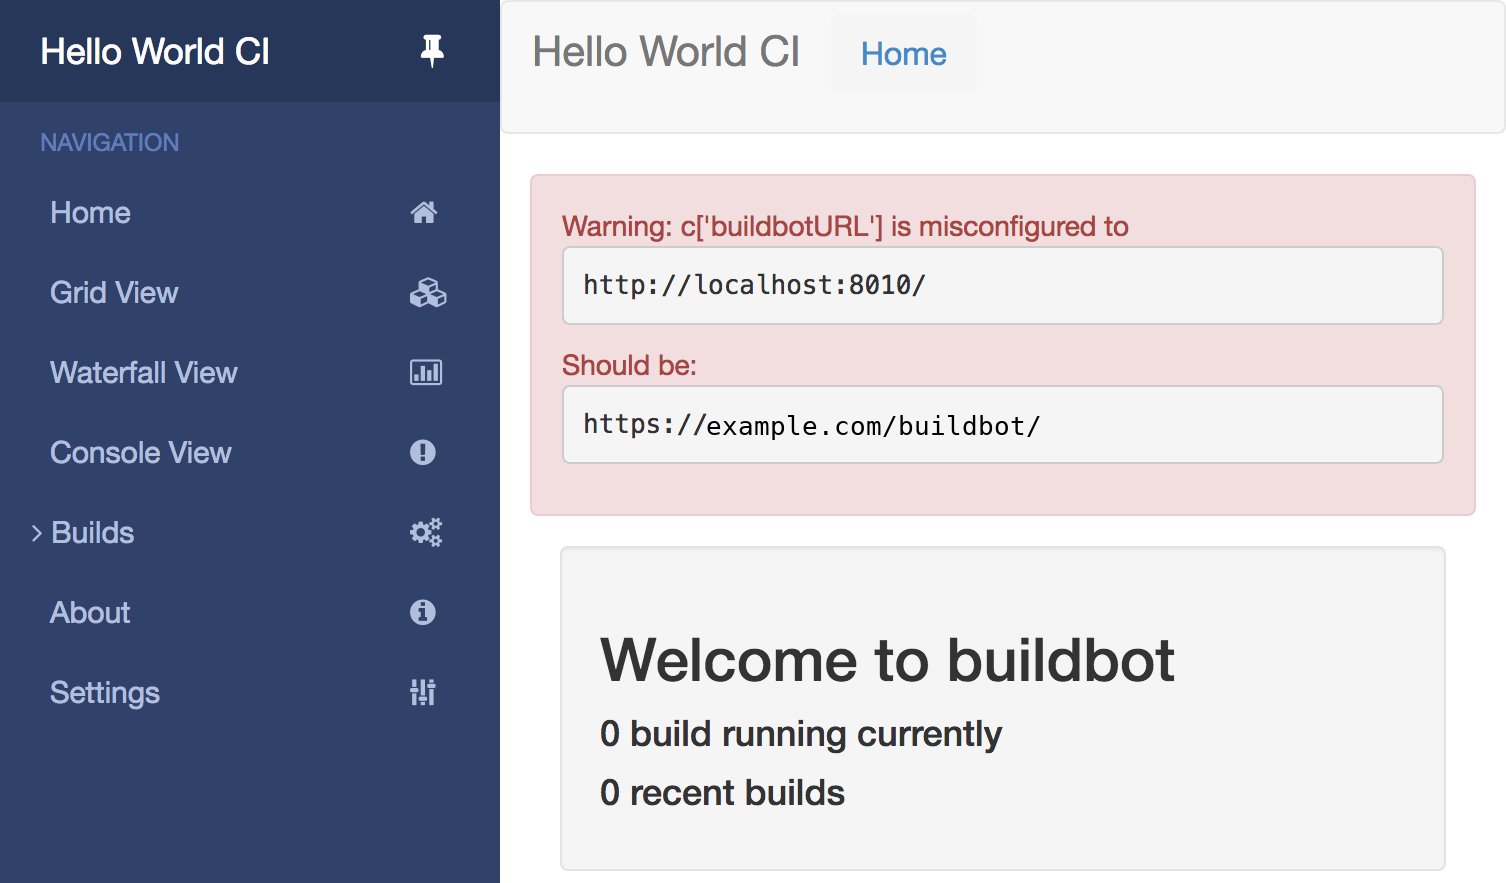Click the Settings sliders icon

423,692
